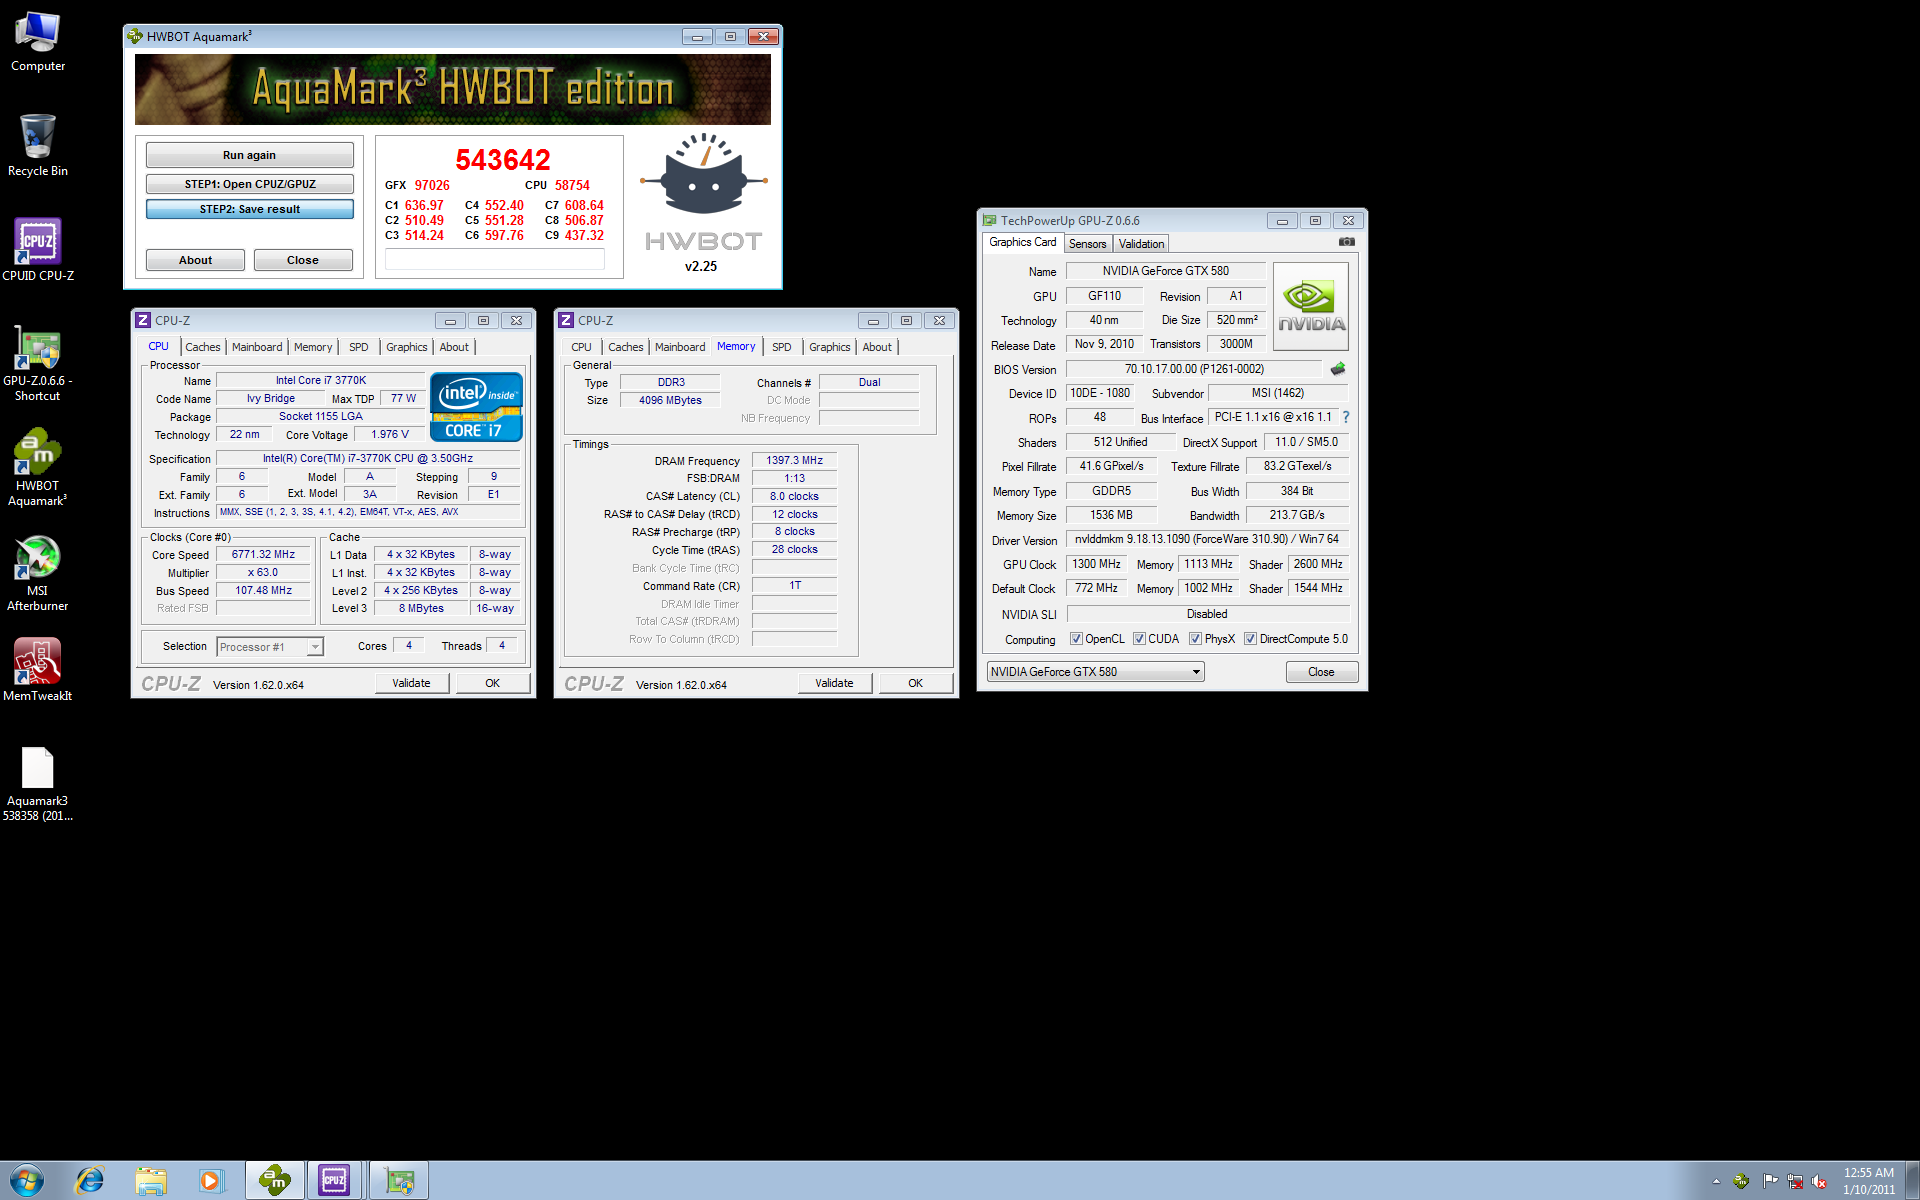Toggle the PhysX checkbox in GPU-Z
The height and width of the screenshot is (1200, 1920).
[x=1195, y=639]
